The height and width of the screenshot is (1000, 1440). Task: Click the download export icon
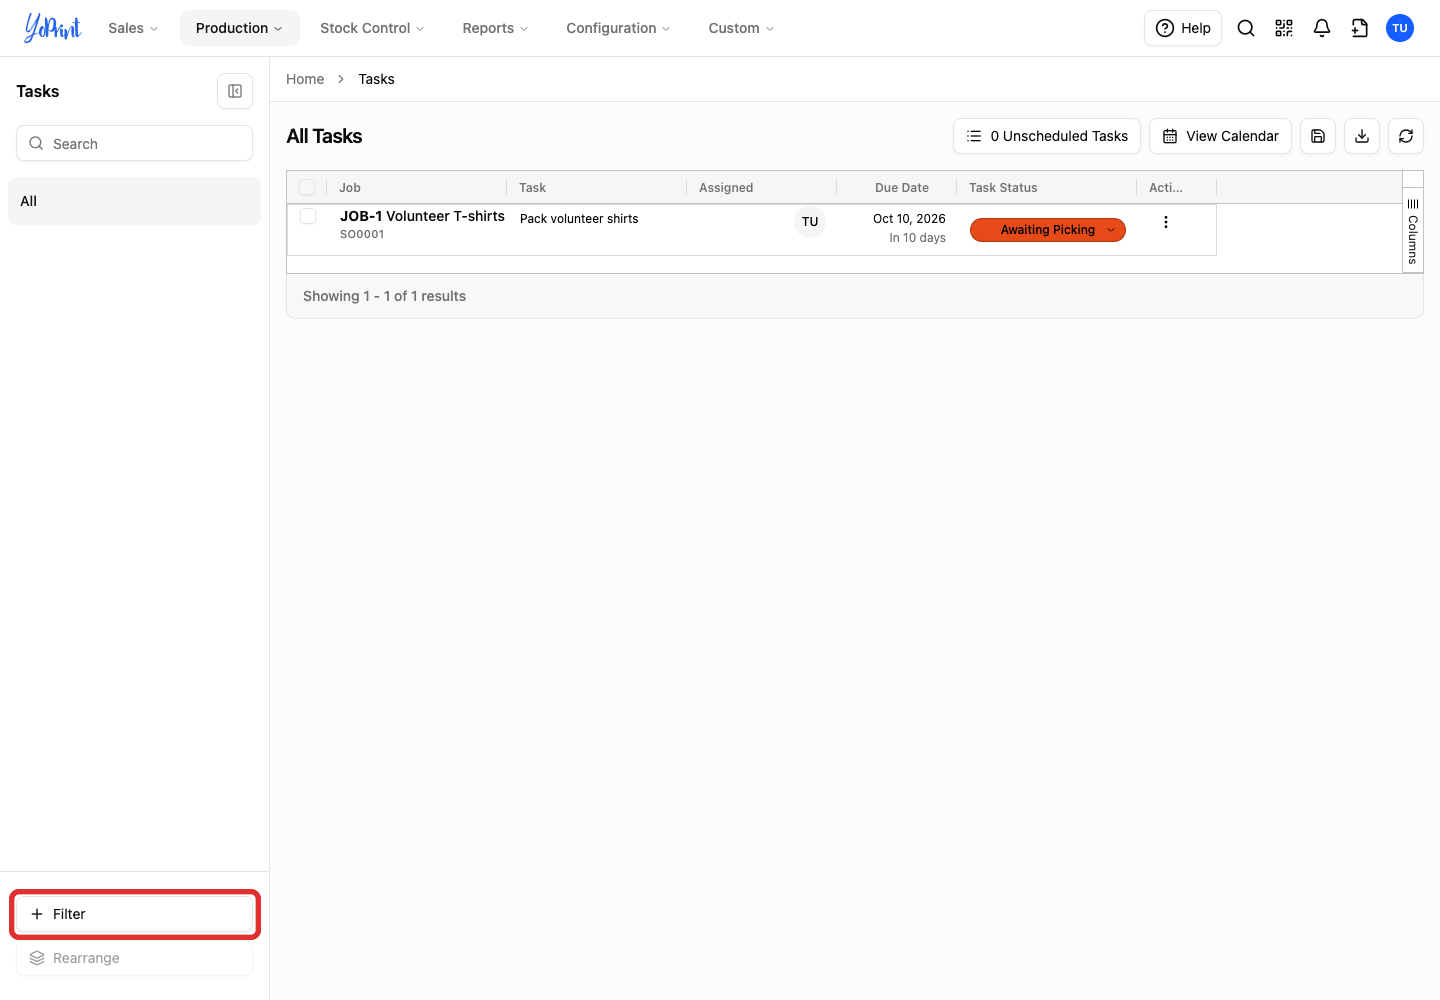(x=1362, y=136)
